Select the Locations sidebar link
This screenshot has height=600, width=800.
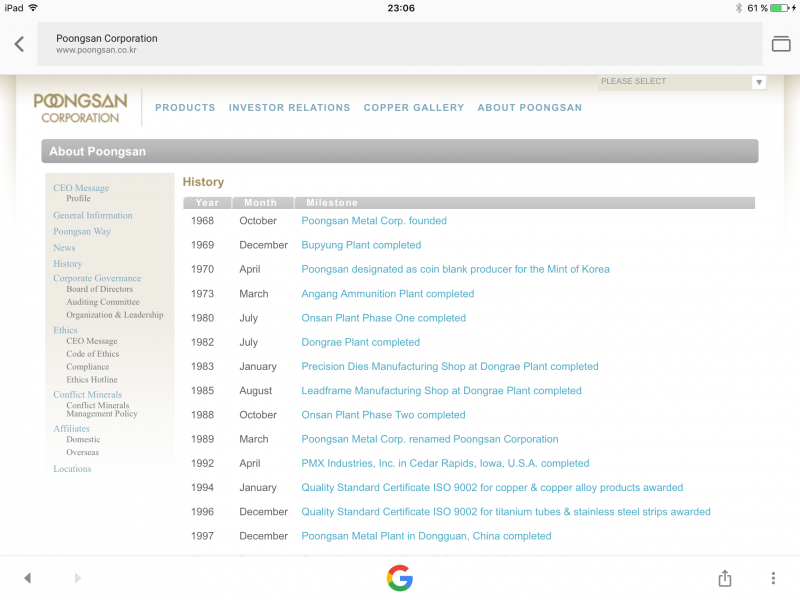(72, 469)
